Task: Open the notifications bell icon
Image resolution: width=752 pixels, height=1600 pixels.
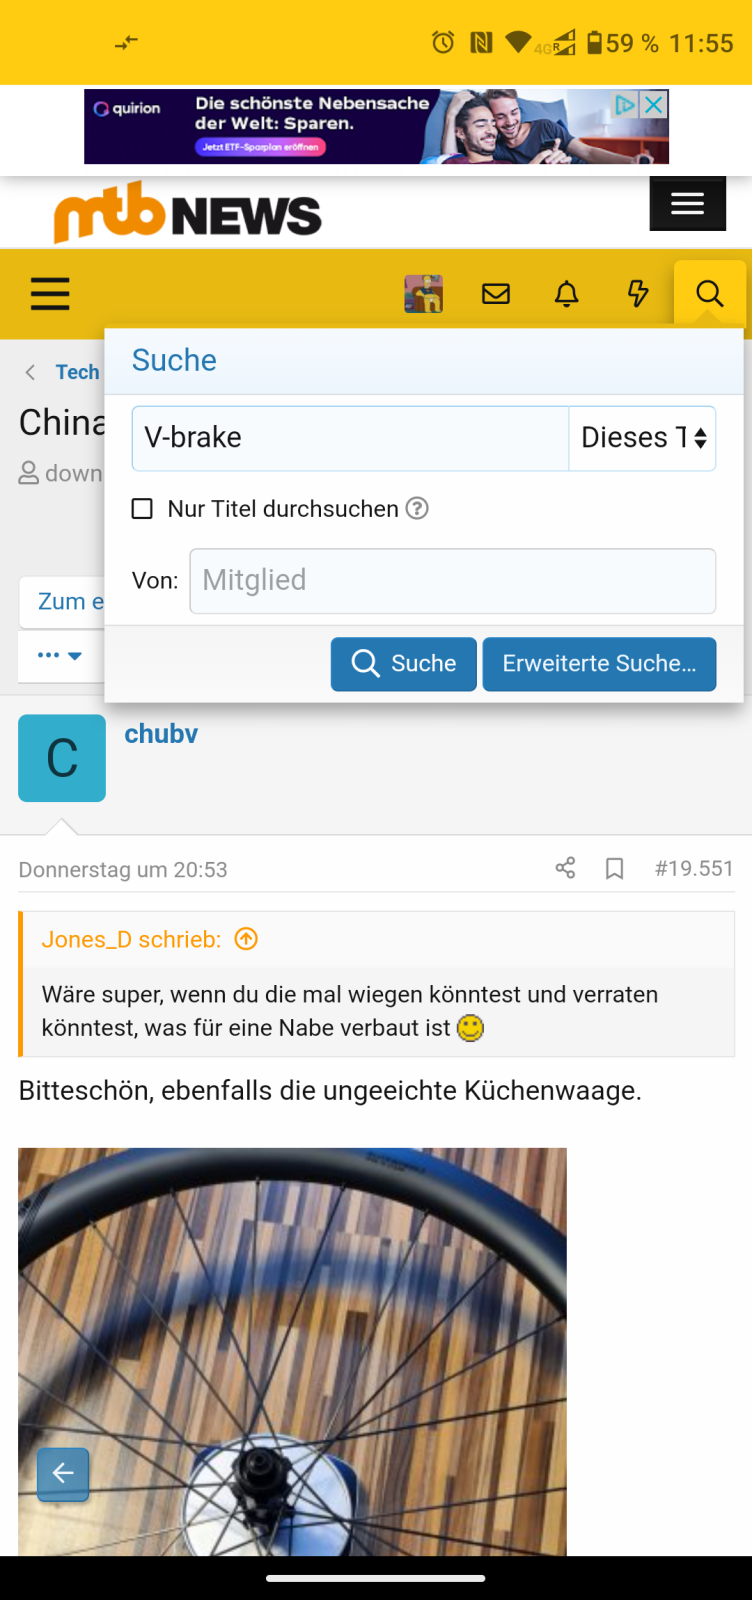Action: 567,294
